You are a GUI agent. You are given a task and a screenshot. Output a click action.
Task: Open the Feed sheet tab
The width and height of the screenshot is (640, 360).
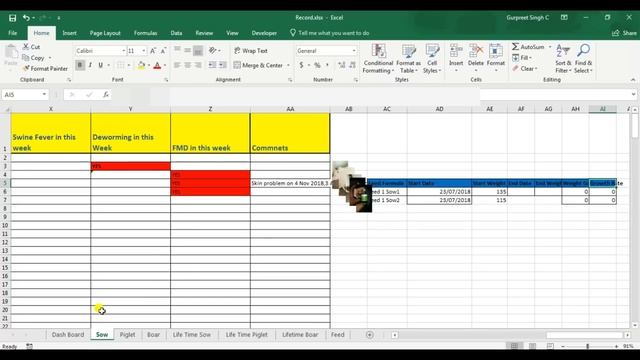pos(338,335)
